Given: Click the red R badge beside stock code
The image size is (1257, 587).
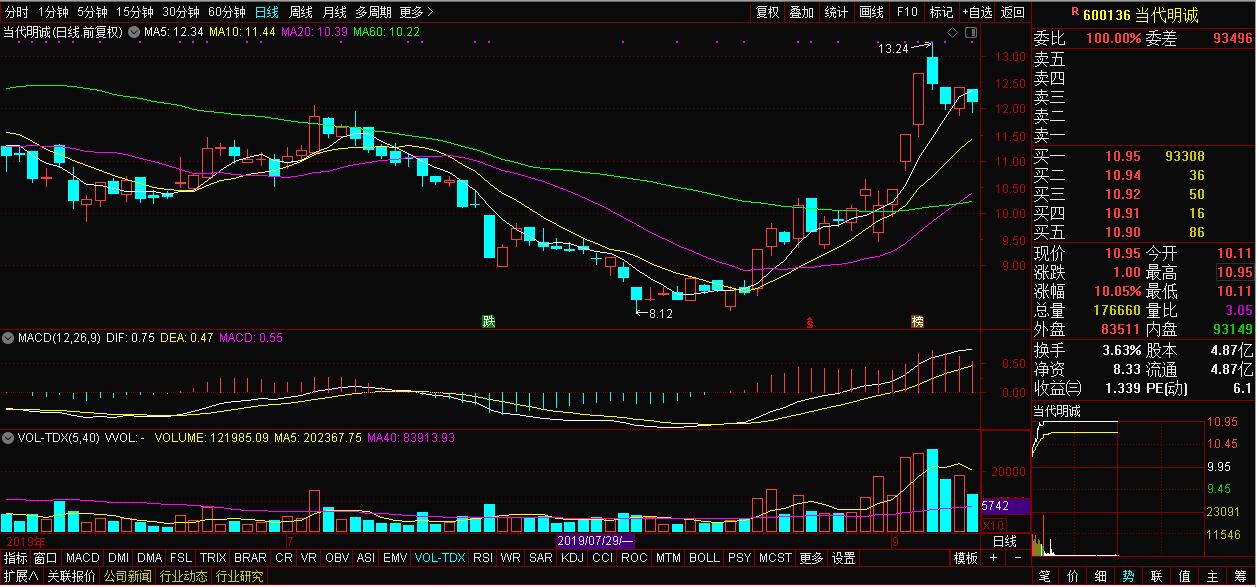Looking at the screenshot, I should 1074,13.
